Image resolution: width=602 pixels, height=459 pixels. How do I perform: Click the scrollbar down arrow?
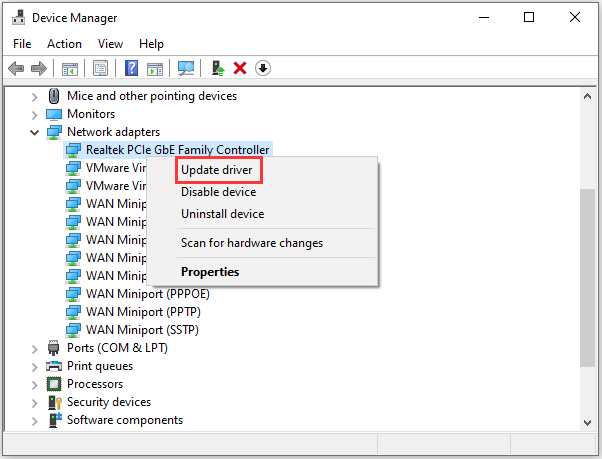pyautogui.click(x=587, y=423)
